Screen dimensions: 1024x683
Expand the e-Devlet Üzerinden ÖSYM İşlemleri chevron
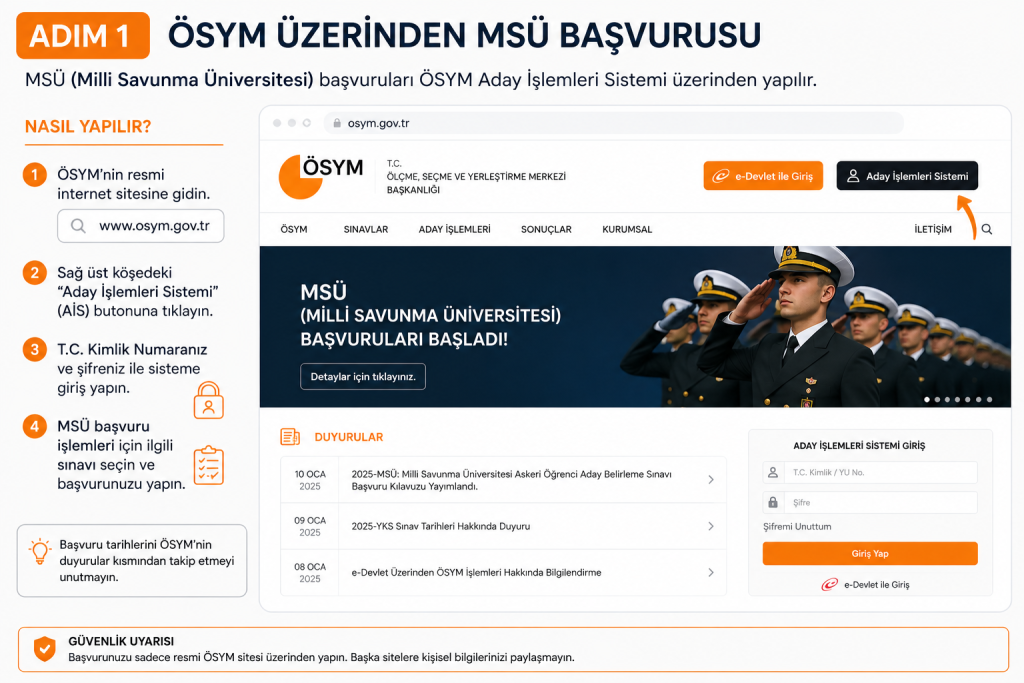tap(711, 573)
